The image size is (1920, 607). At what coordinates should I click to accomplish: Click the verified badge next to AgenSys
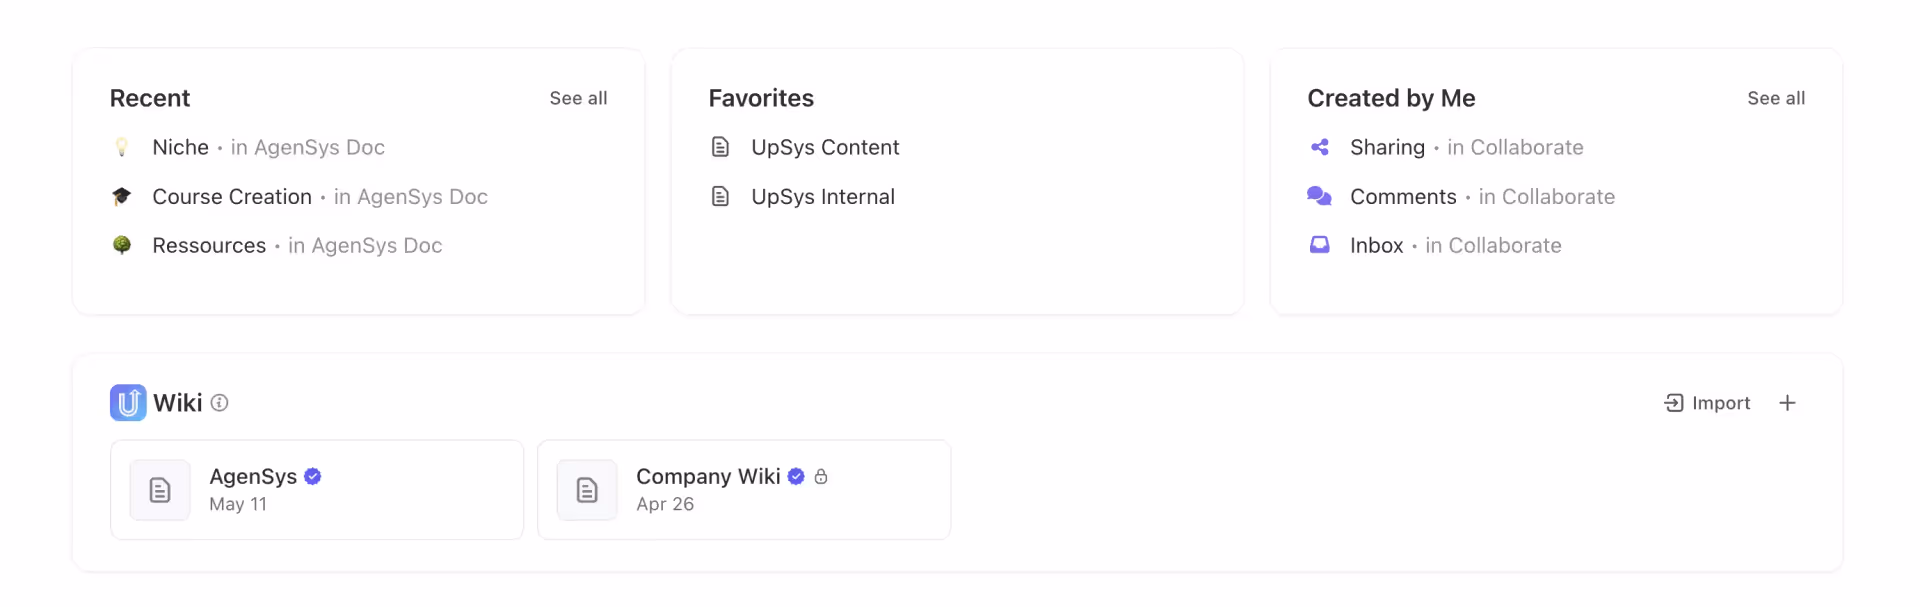point(312,477)
